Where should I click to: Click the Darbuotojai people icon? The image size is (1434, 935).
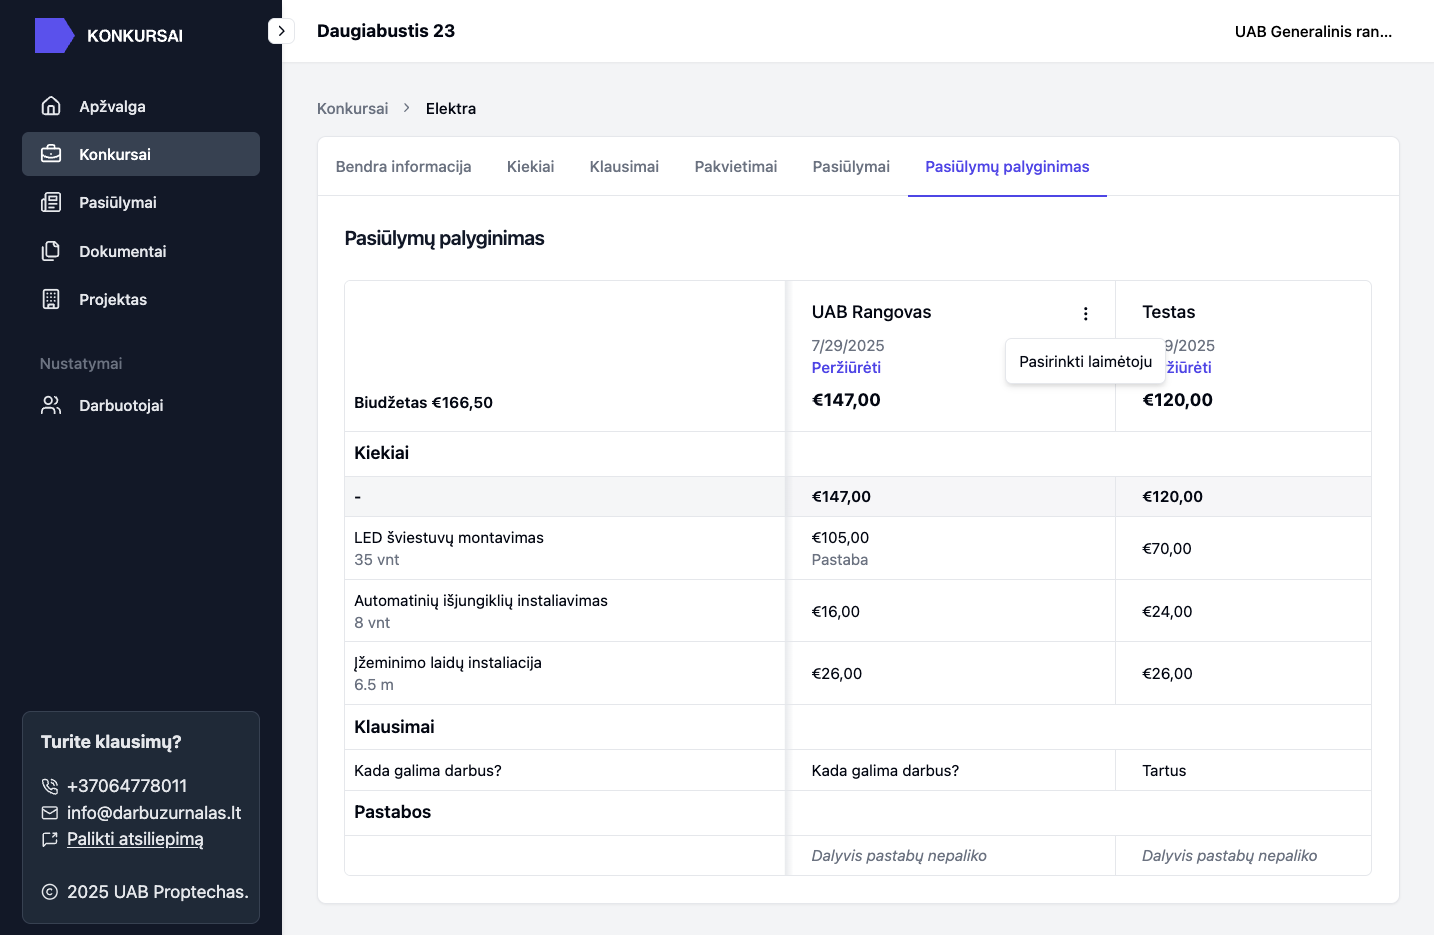[x=51, y=405]
